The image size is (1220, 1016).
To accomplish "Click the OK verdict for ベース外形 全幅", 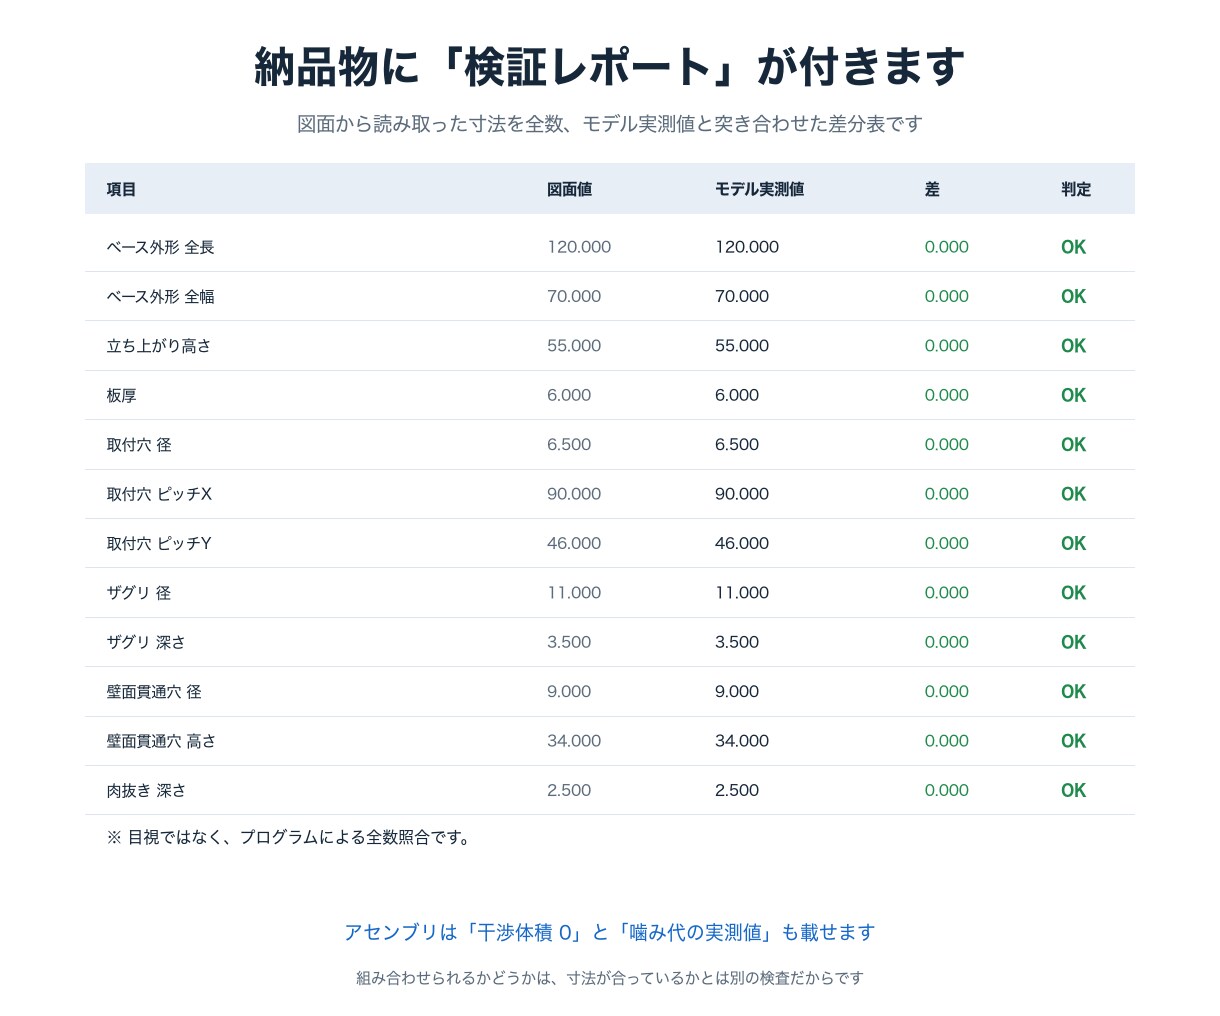I will pyautogui.click(x=1074, y=296).
